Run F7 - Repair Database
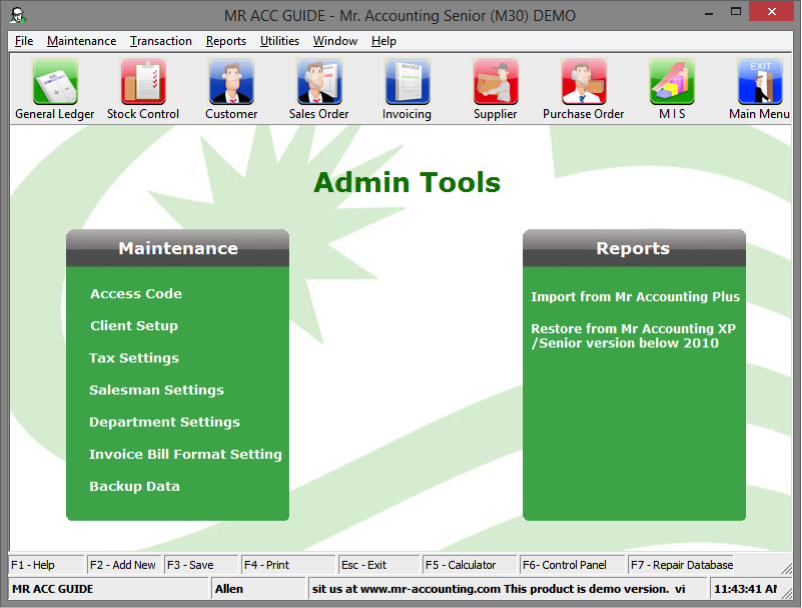The image size is (802, 608). pyautogui.click(x=681, y=565)
